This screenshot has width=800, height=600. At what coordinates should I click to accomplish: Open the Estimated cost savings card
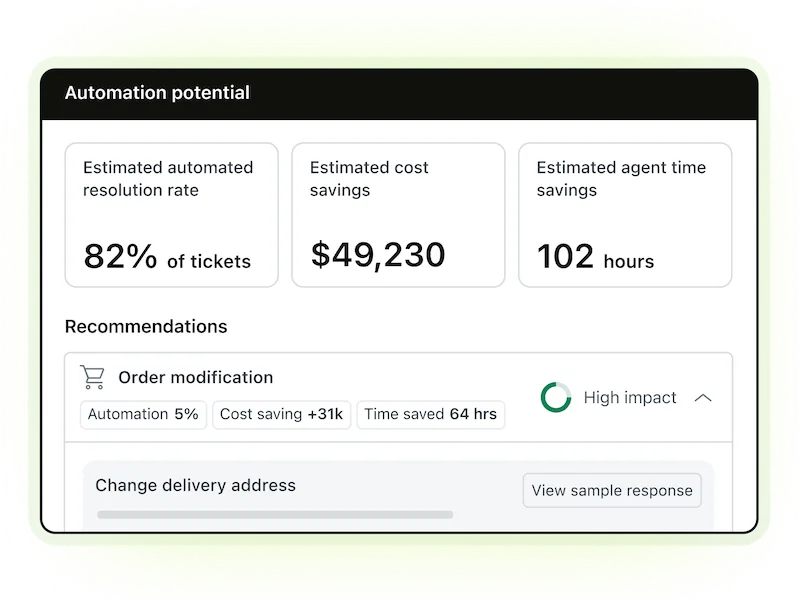pyautogui.click(x=398, y=214)
